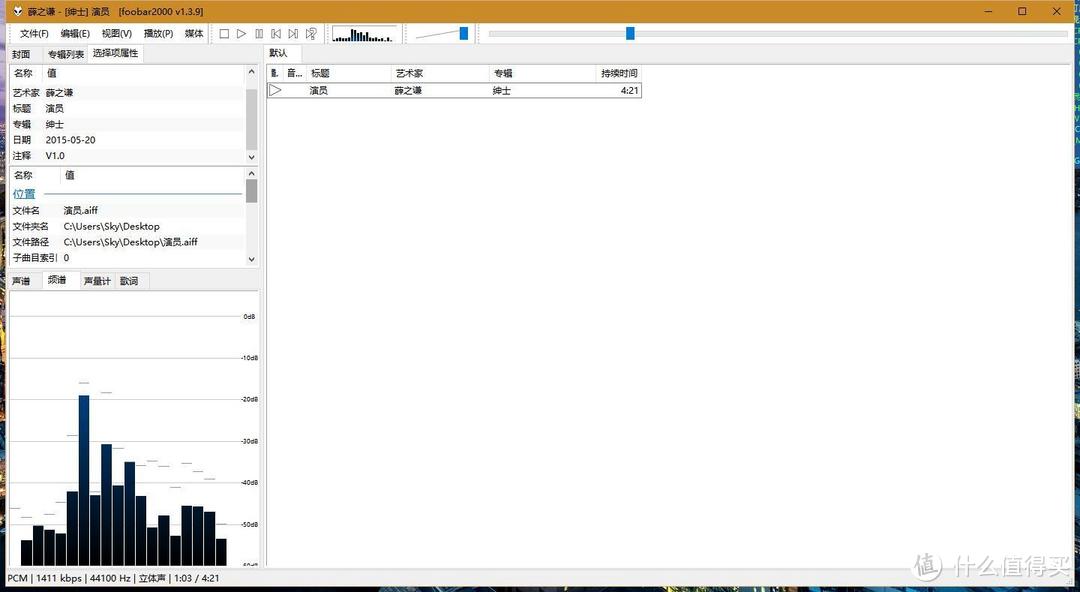Select the 注释 V1.0 row

[127, 156]
